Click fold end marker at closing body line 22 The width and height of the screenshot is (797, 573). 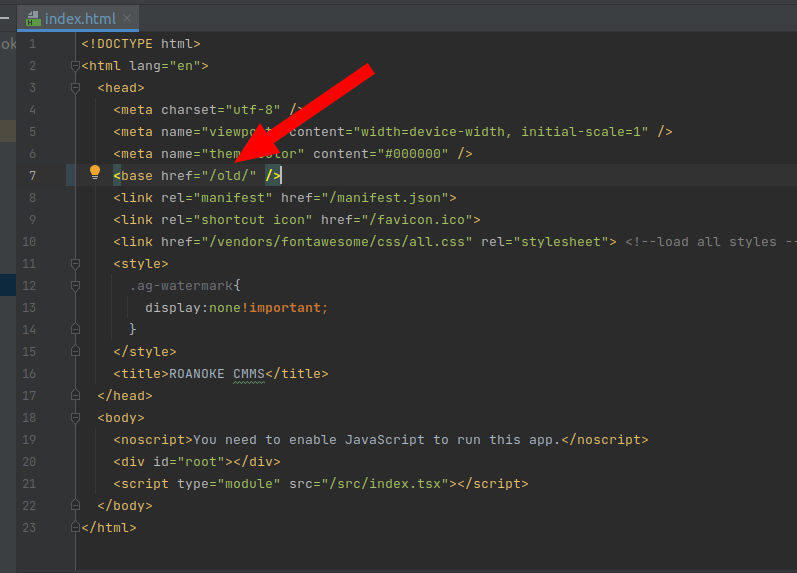coord(75,505)
